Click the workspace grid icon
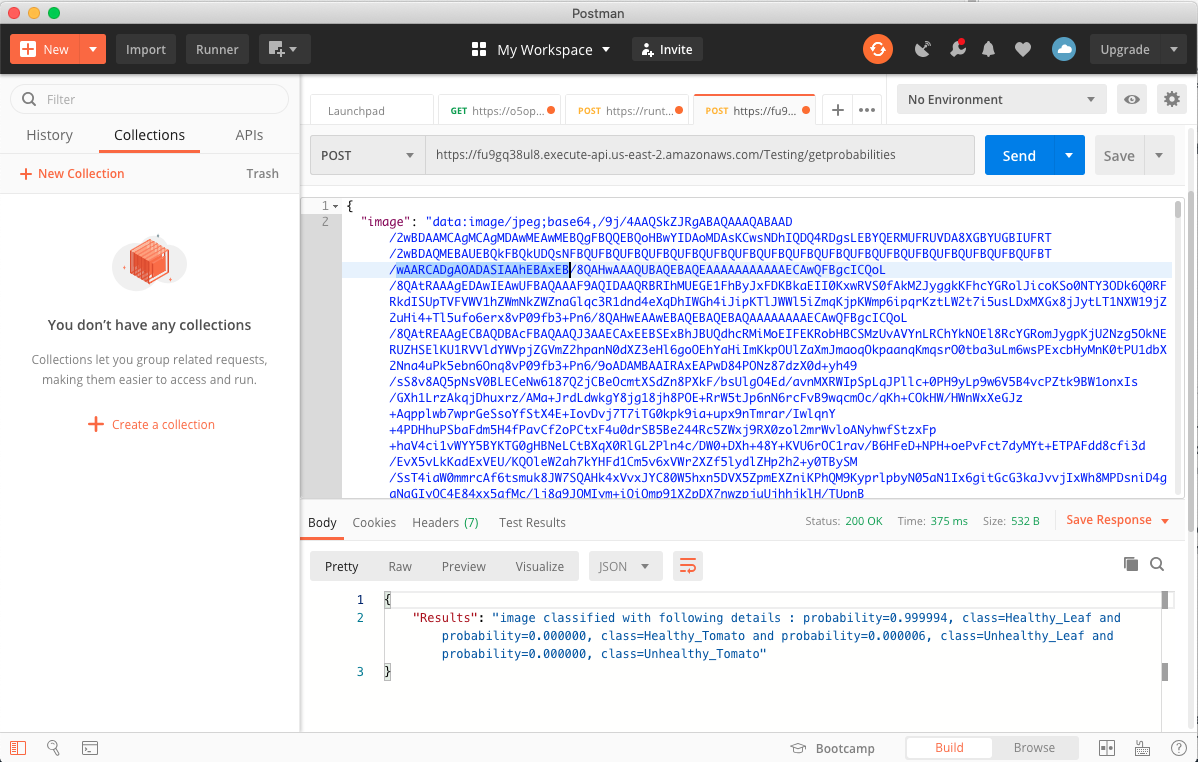Viewport: 1198px width, 762px height. pyautogui.click(x=479, y=50)
